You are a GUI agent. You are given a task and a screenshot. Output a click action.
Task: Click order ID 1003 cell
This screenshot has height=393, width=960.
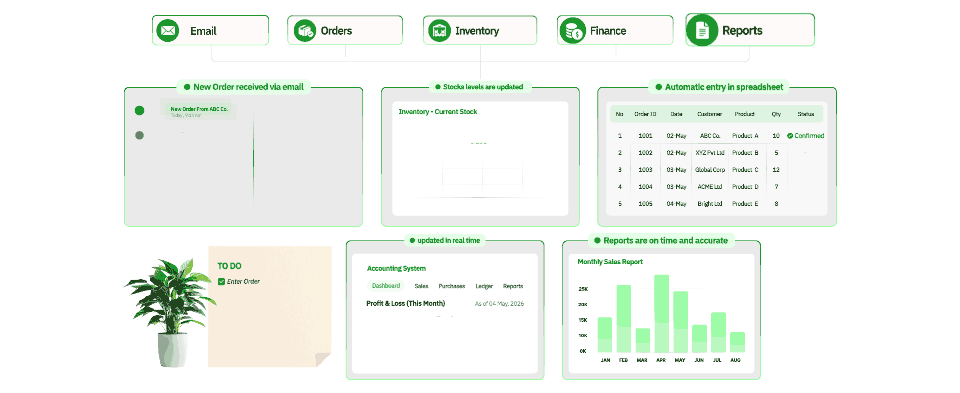(x=645, y=170)
